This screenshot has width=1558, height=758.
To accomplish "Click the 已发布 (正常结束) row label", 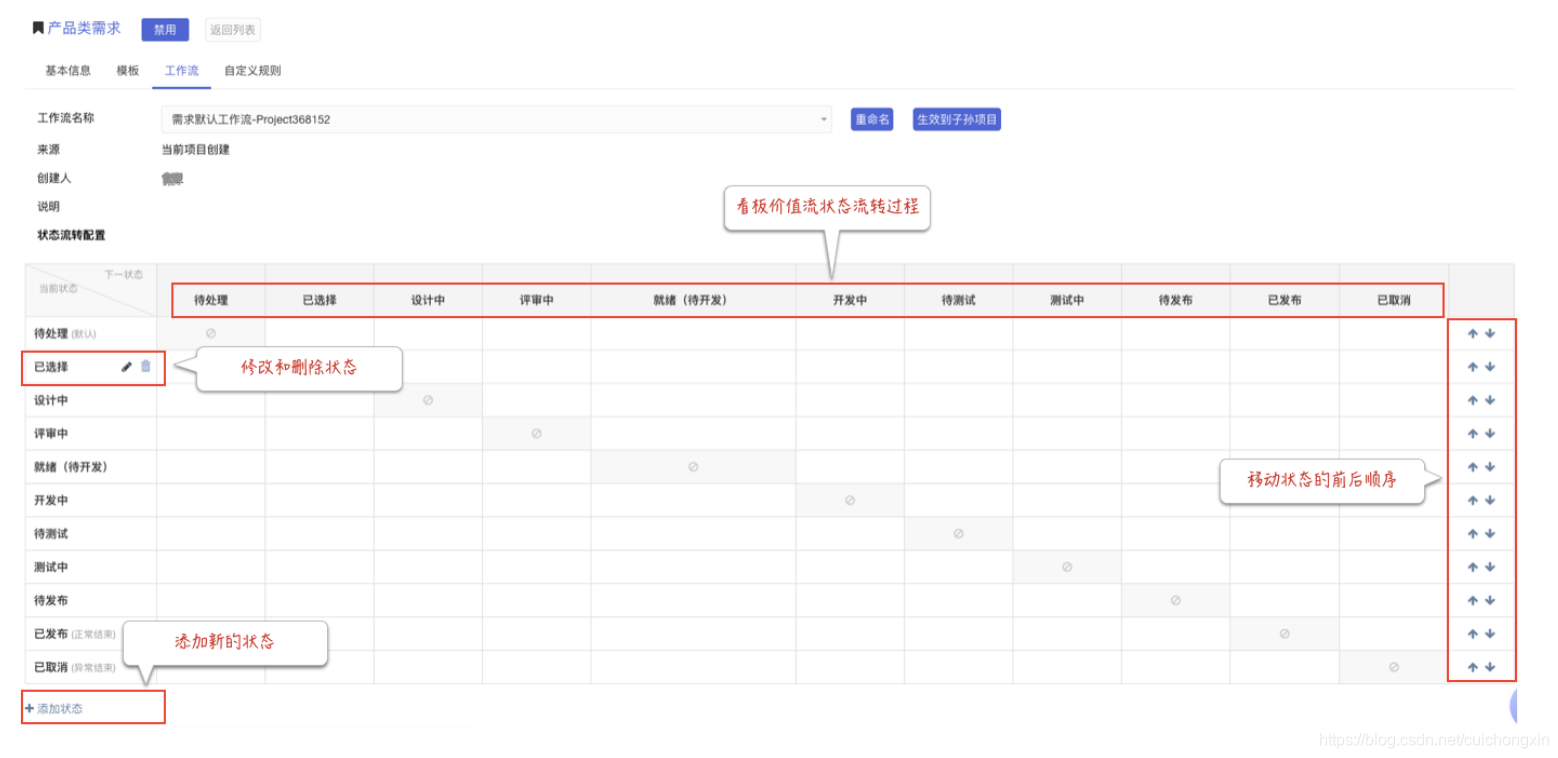I will click(x=74, y=634).
